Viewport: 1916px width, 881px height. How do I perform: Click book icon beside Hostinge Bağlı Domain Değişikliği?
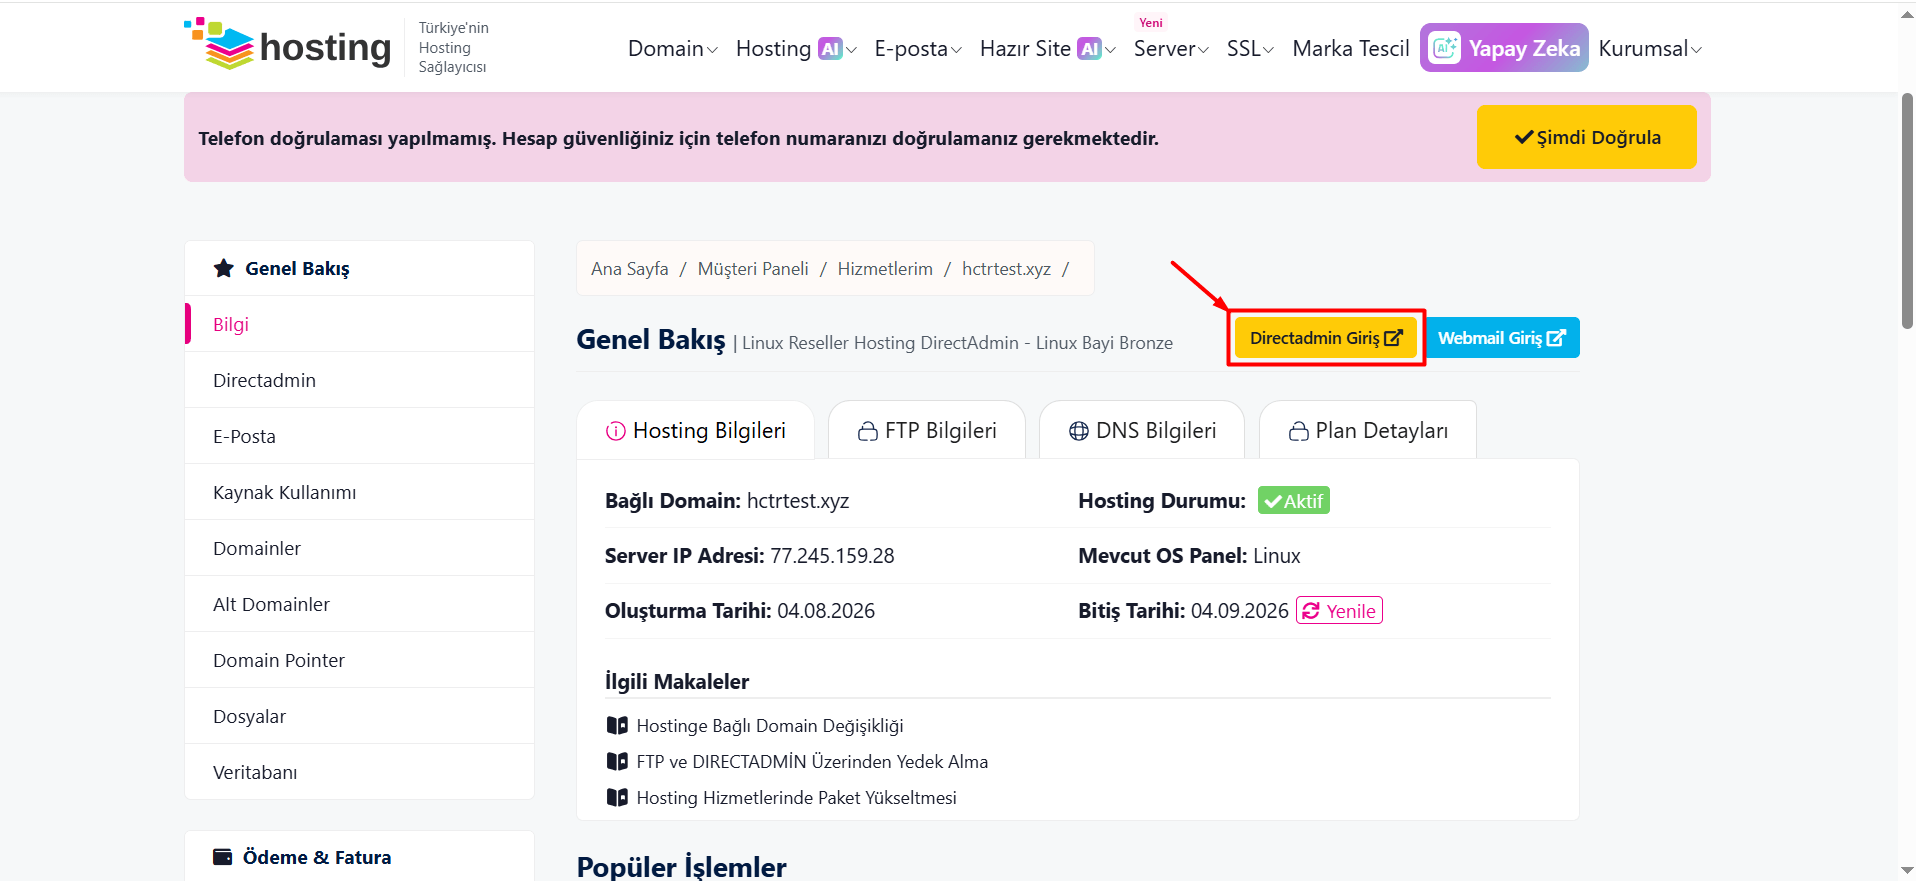tap(617, 725)
